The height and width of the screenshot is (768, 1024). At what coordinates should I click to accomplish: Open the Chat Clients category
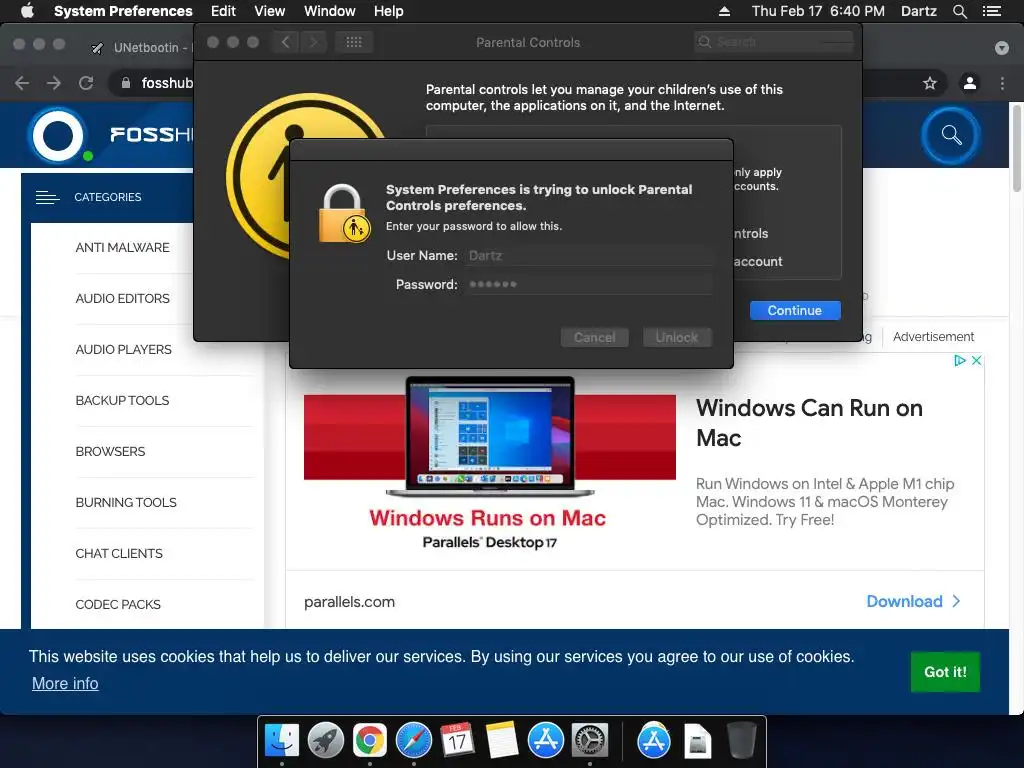[119, 553]
